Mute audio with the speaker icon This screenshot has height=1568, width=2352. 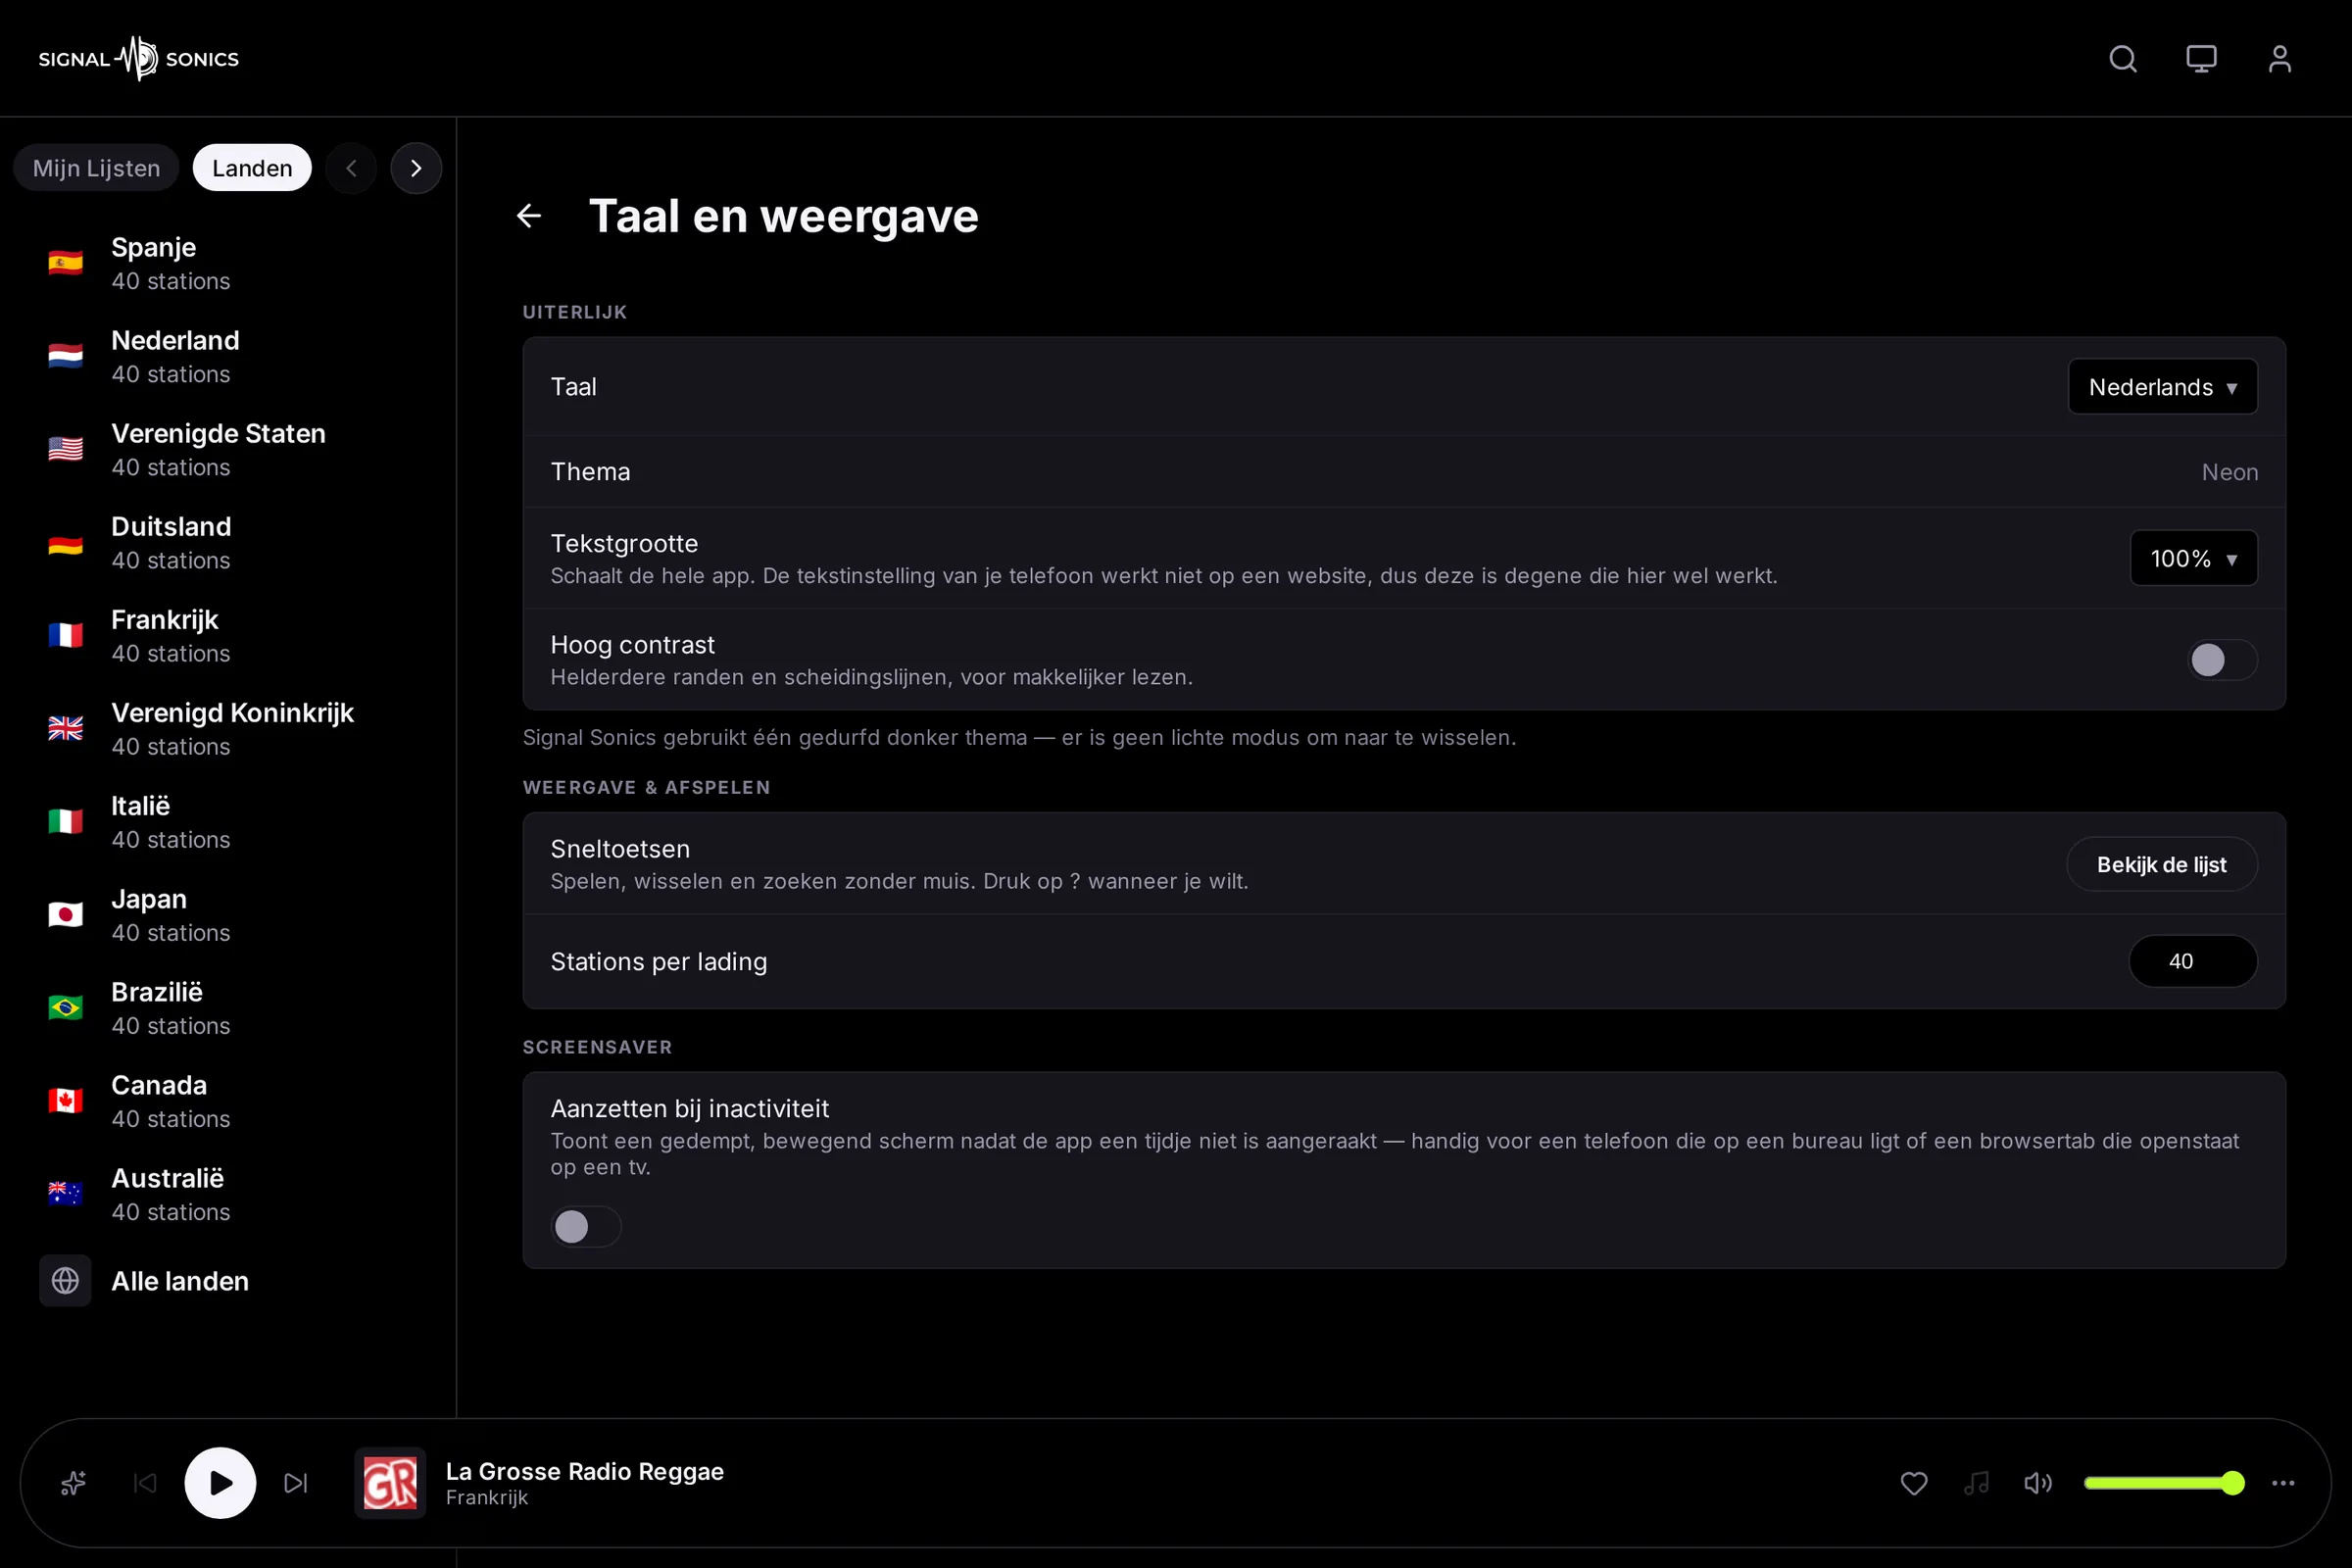point(2038,1483)
